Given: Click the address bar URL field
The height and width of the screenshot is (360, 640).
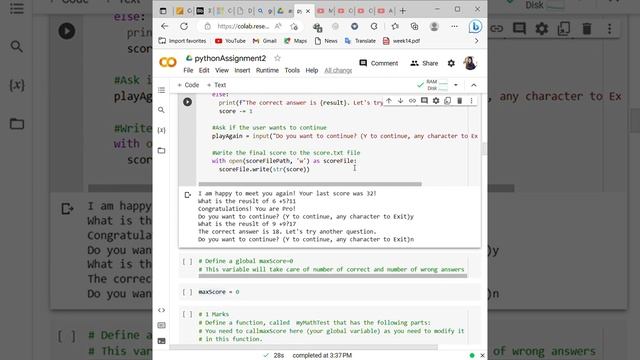Looking at the screenshot, I should coord(243,27).
